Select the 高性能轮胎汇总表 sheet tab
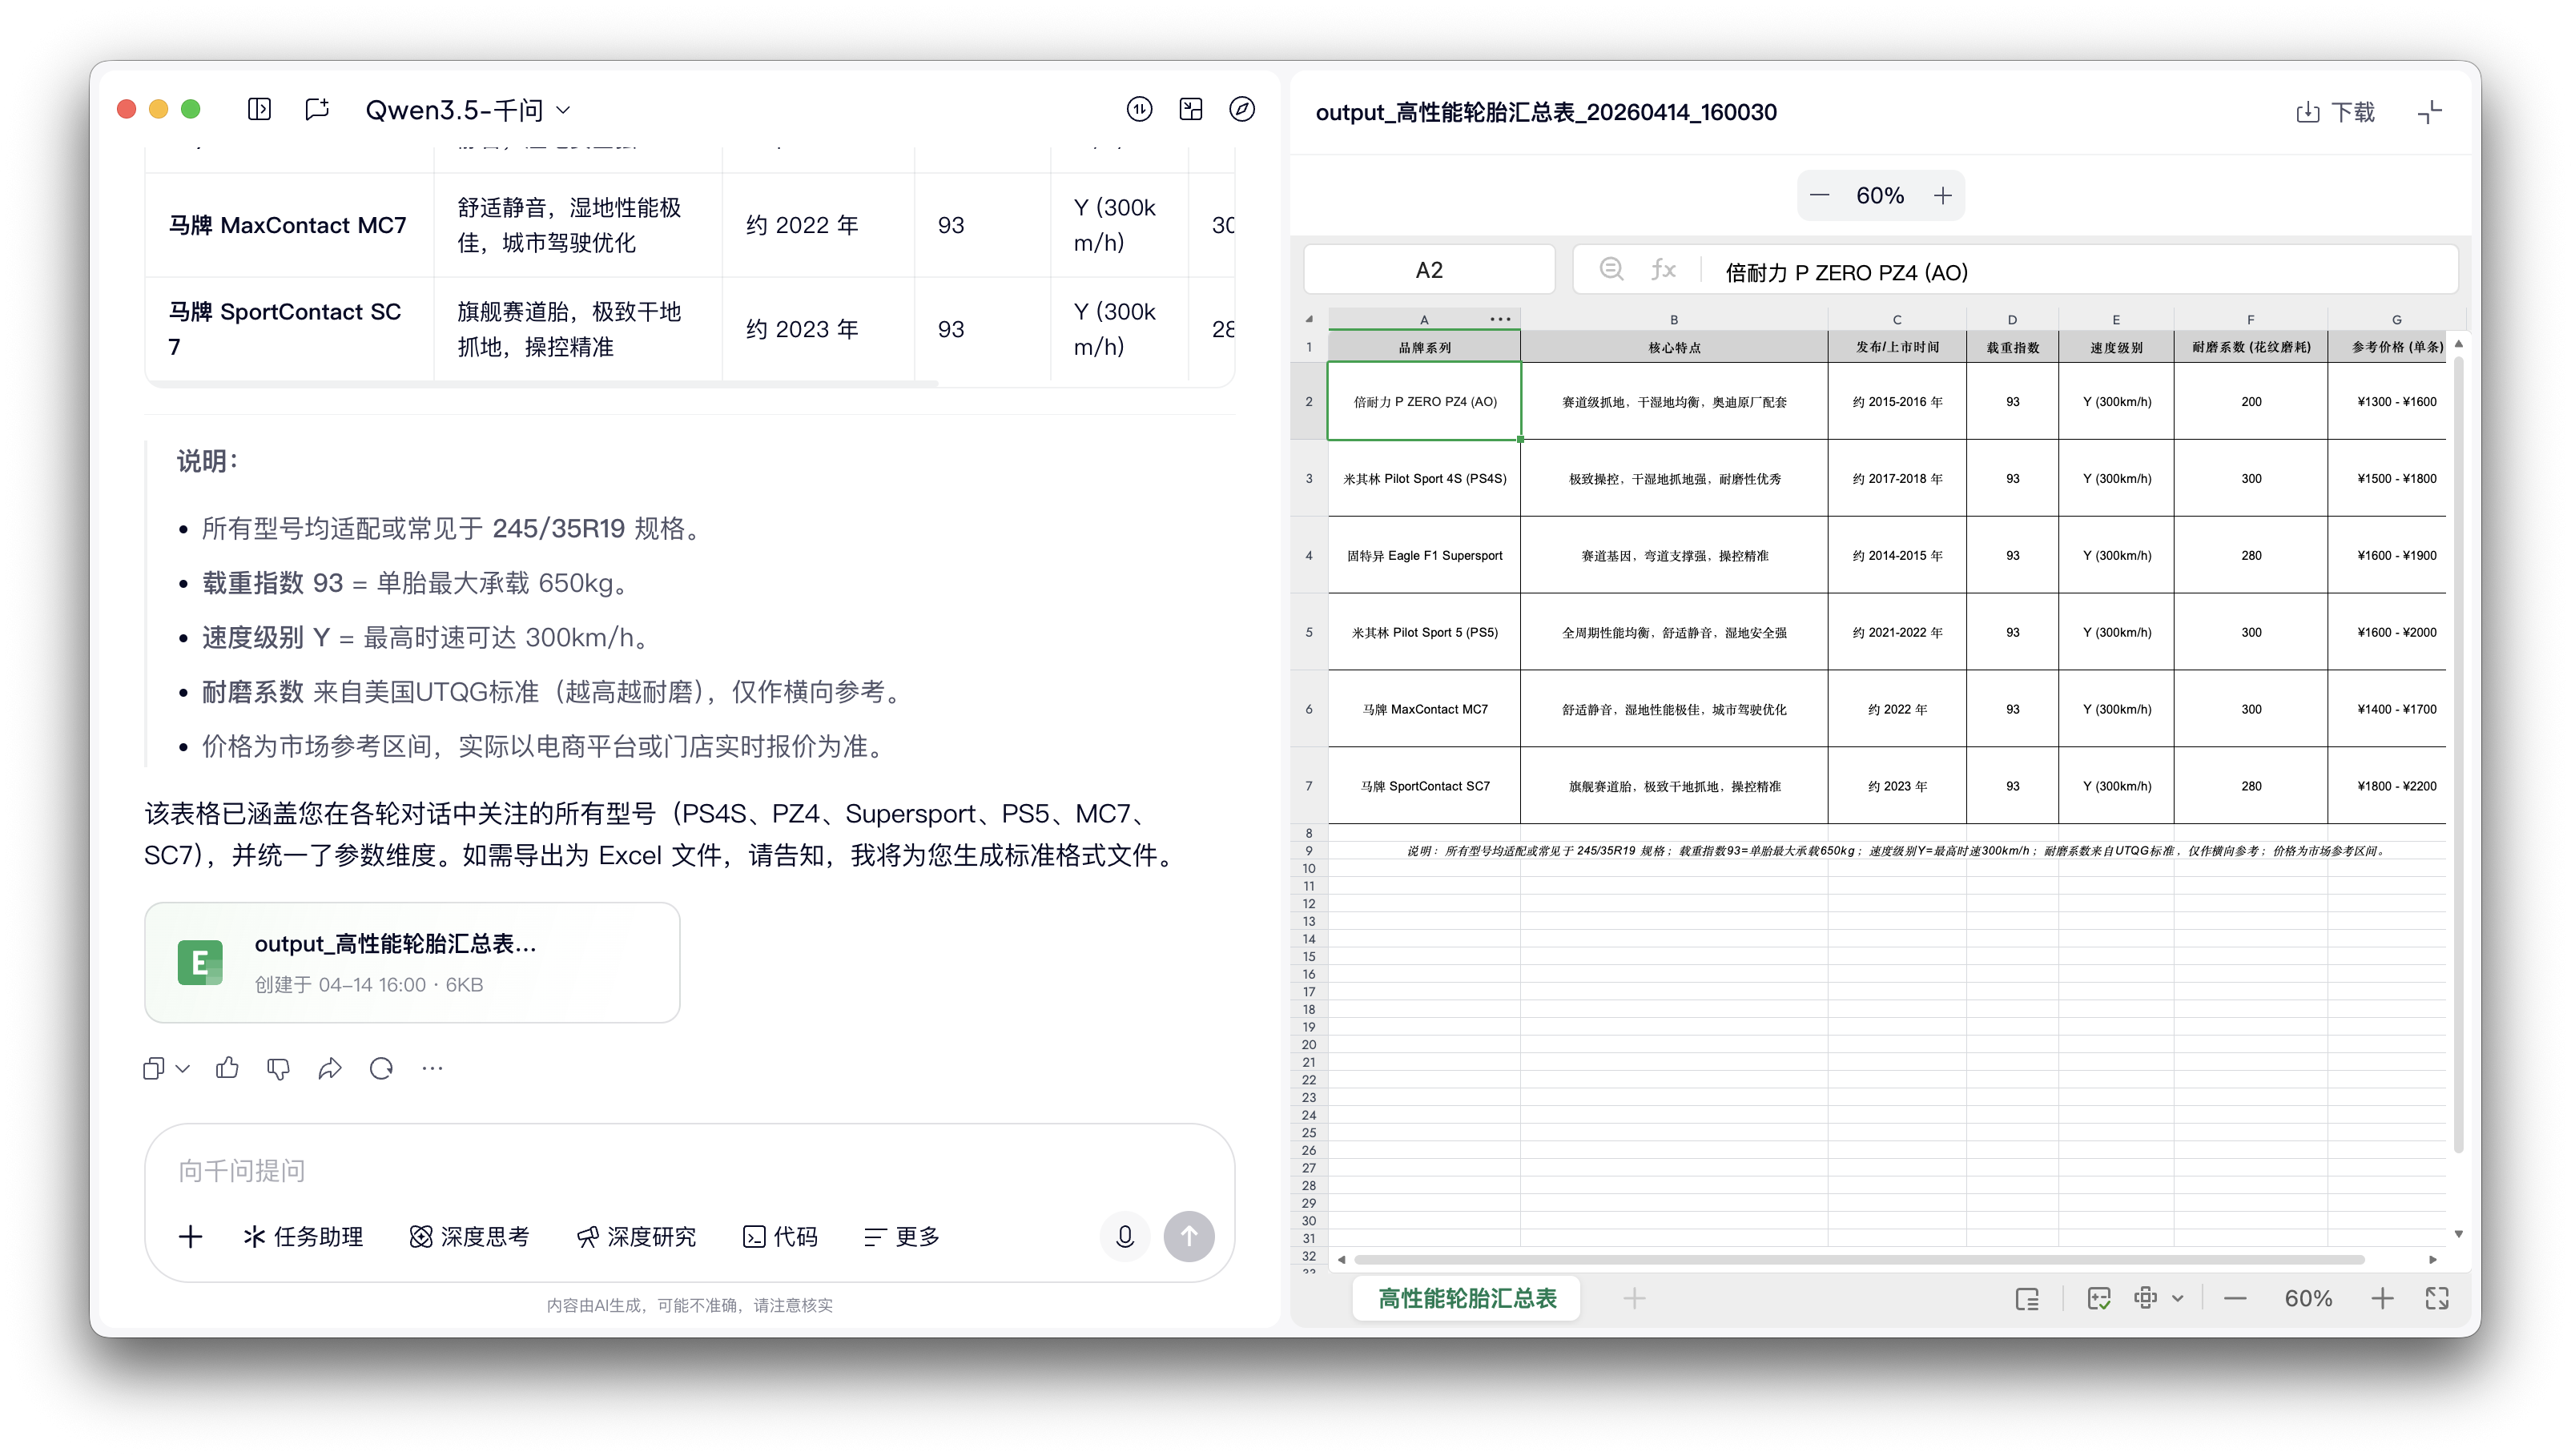 click(x=1466, y=1298)
